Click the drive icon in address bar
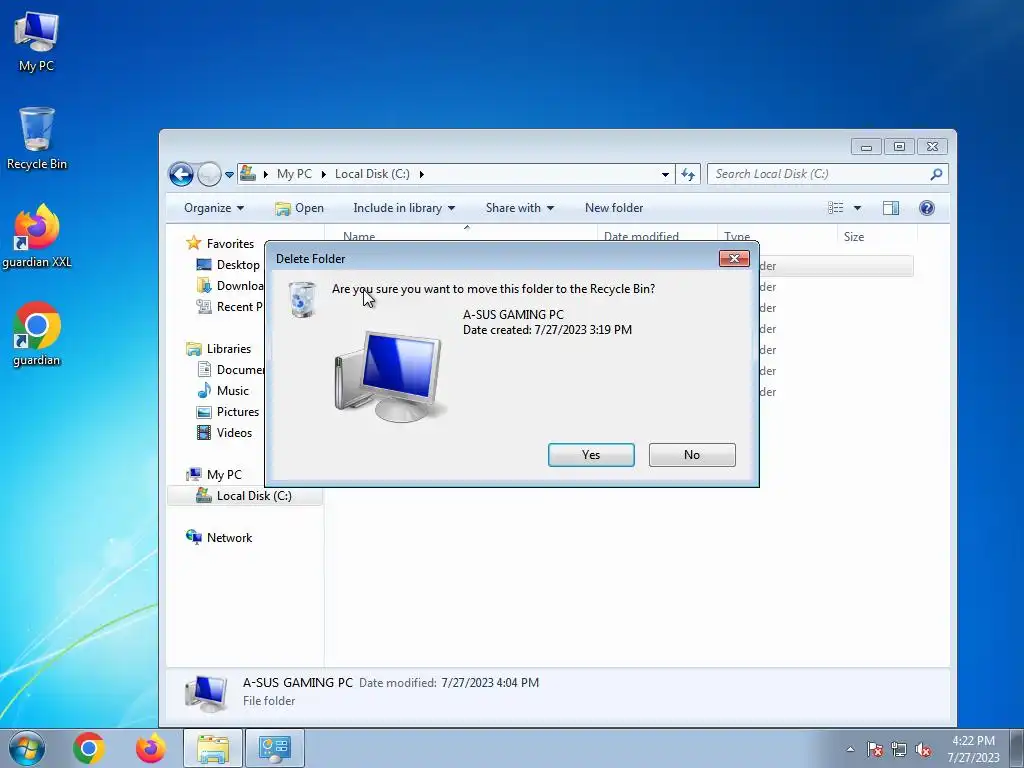 pos(248,174)
